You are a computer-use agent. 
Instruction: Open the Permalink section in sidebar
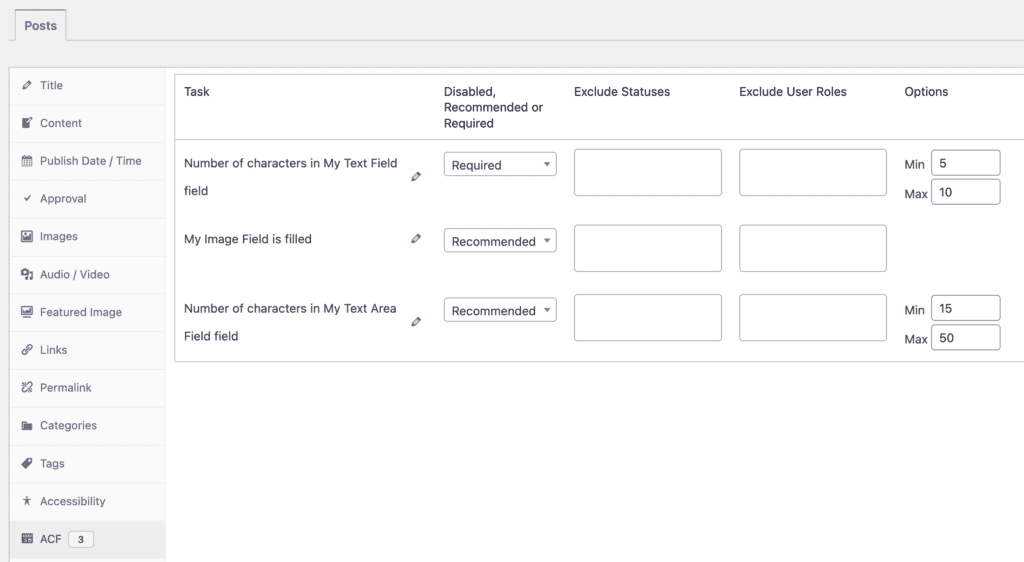(65, 387)
